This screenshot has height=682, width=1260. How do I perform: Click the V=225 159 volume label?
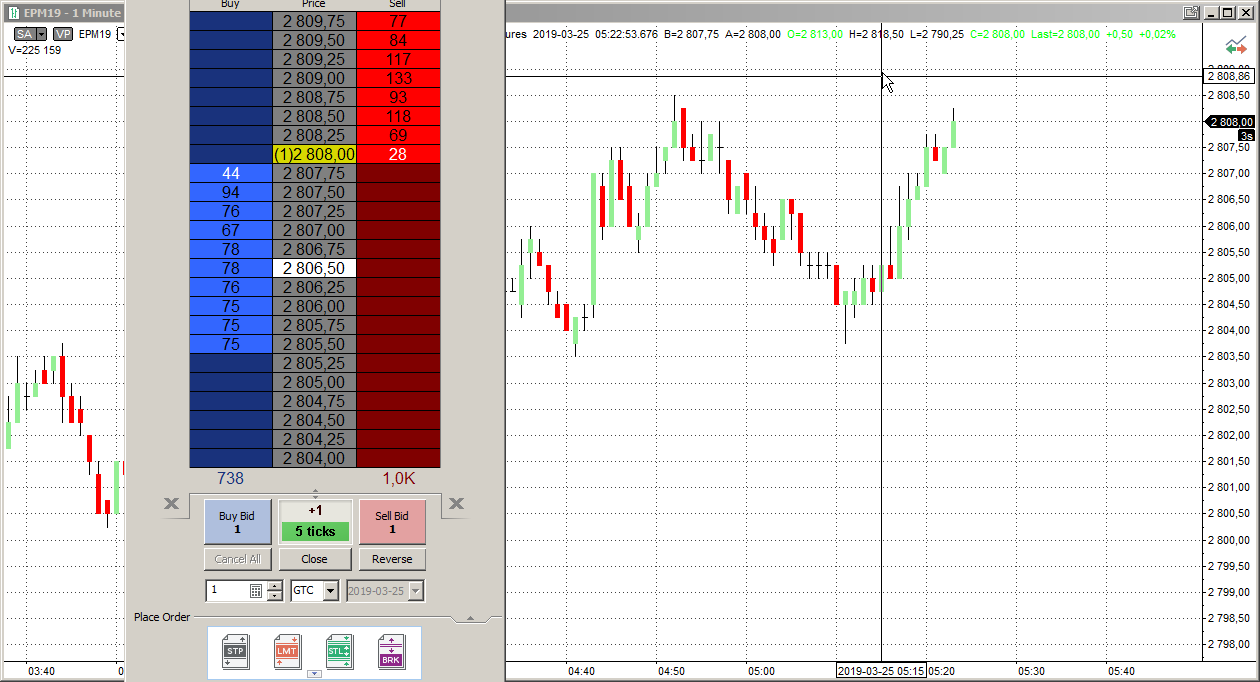click(35, 50)
